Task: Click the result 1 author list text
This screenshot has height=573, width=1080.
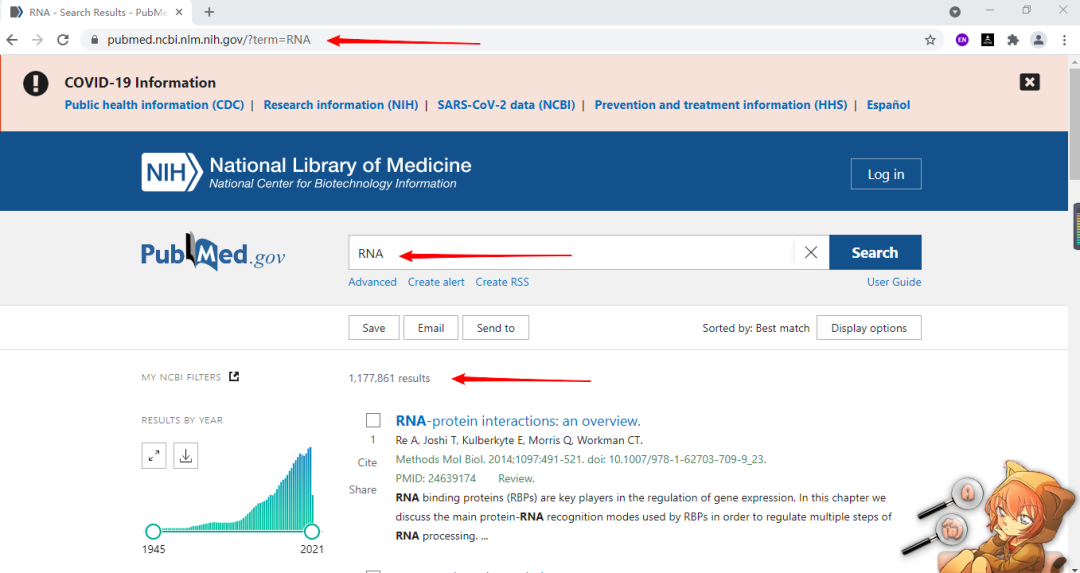Action: pos(519,441)
